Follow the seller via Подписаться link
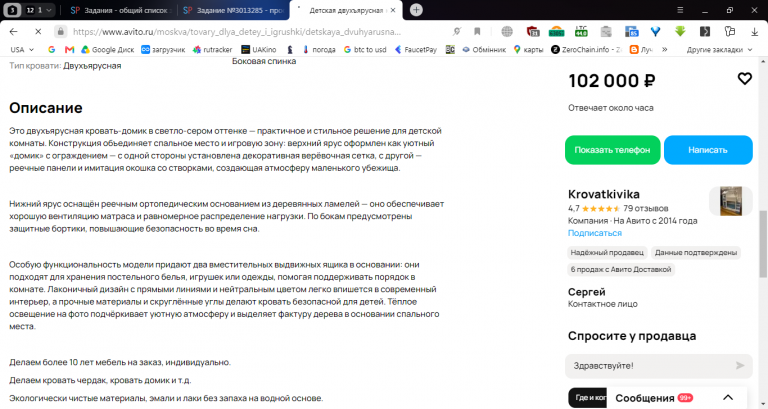 pyautogui.click(x=595, y=233)
